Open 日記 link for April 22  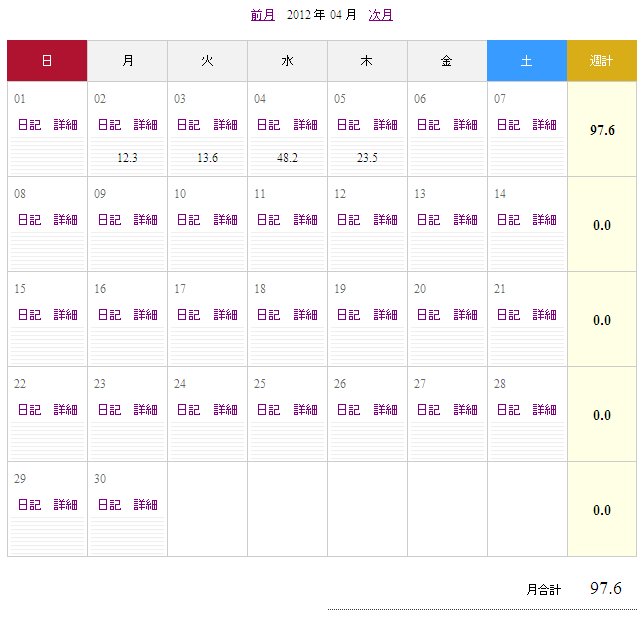[x=29, y=410]
